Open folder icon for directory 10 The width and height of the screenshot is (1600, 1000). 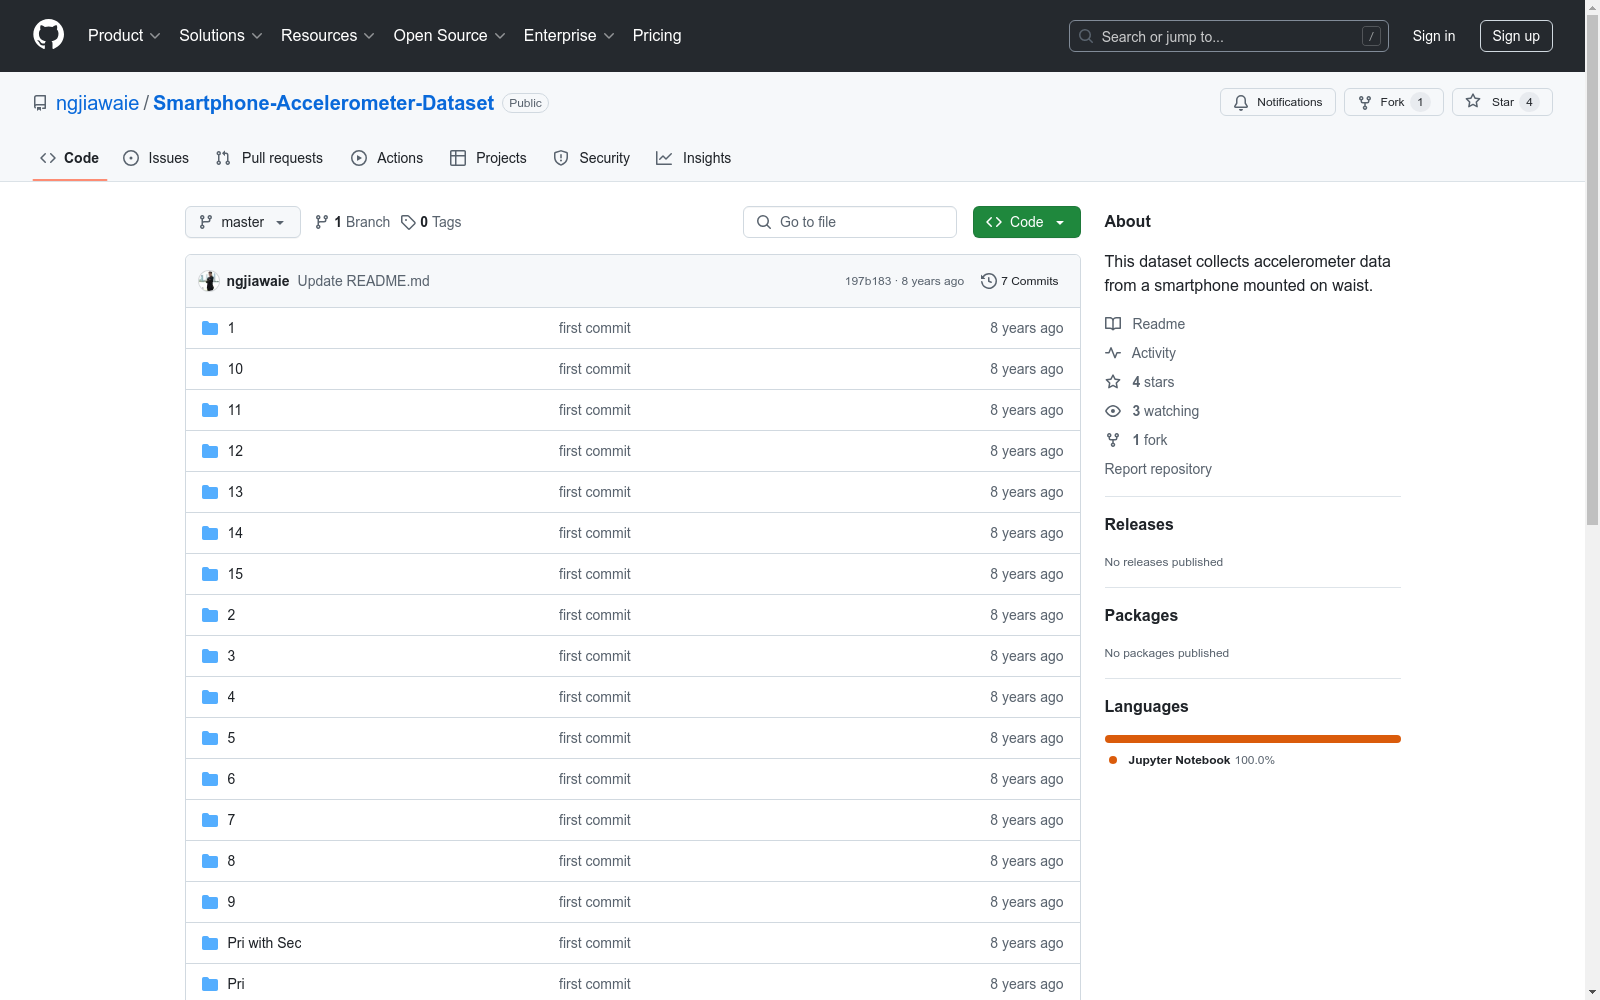tap(210, 369)
